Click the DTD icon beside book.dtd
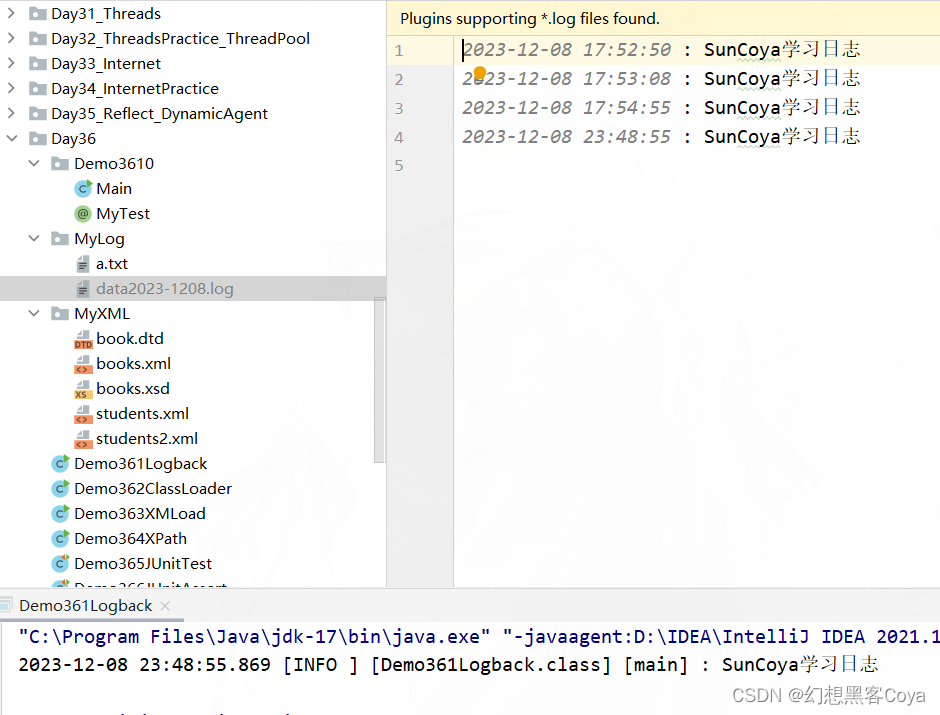Image resolution: width=940 pixels, height=715 pixels. tap(82, 338)
